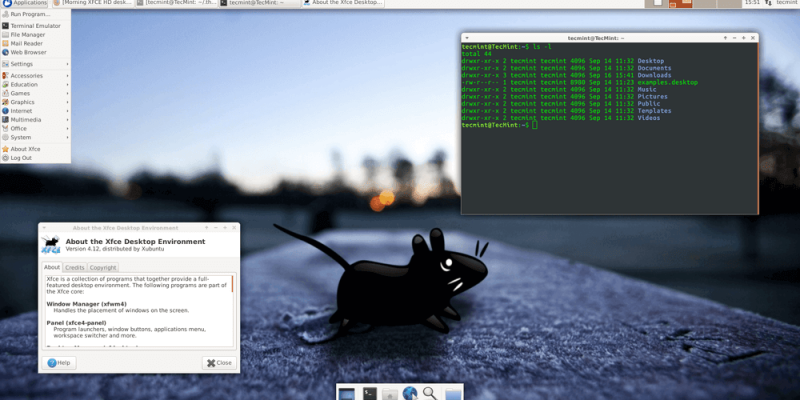Click the Xfce mouse logo in dialog
The width and height of the screenshot is (800, 400).
51,245
